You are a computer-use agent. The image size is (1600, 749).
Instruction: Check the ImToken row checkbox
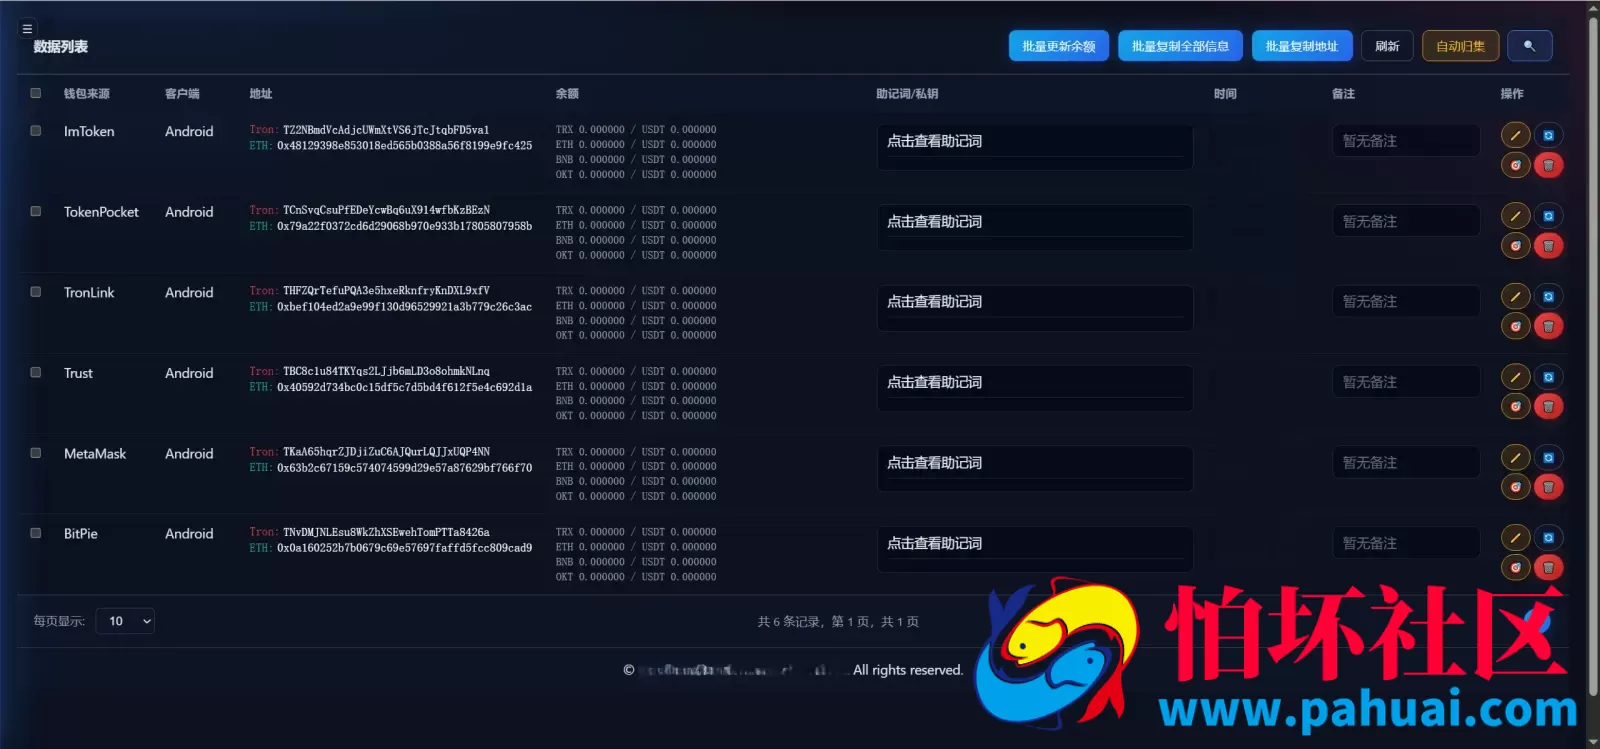tap(36, 131)
